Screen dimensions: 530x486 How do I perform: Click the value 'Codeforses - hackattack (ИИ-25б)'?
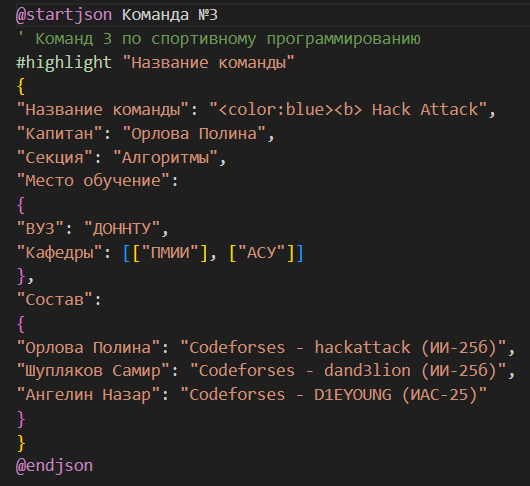coord(343,347)
